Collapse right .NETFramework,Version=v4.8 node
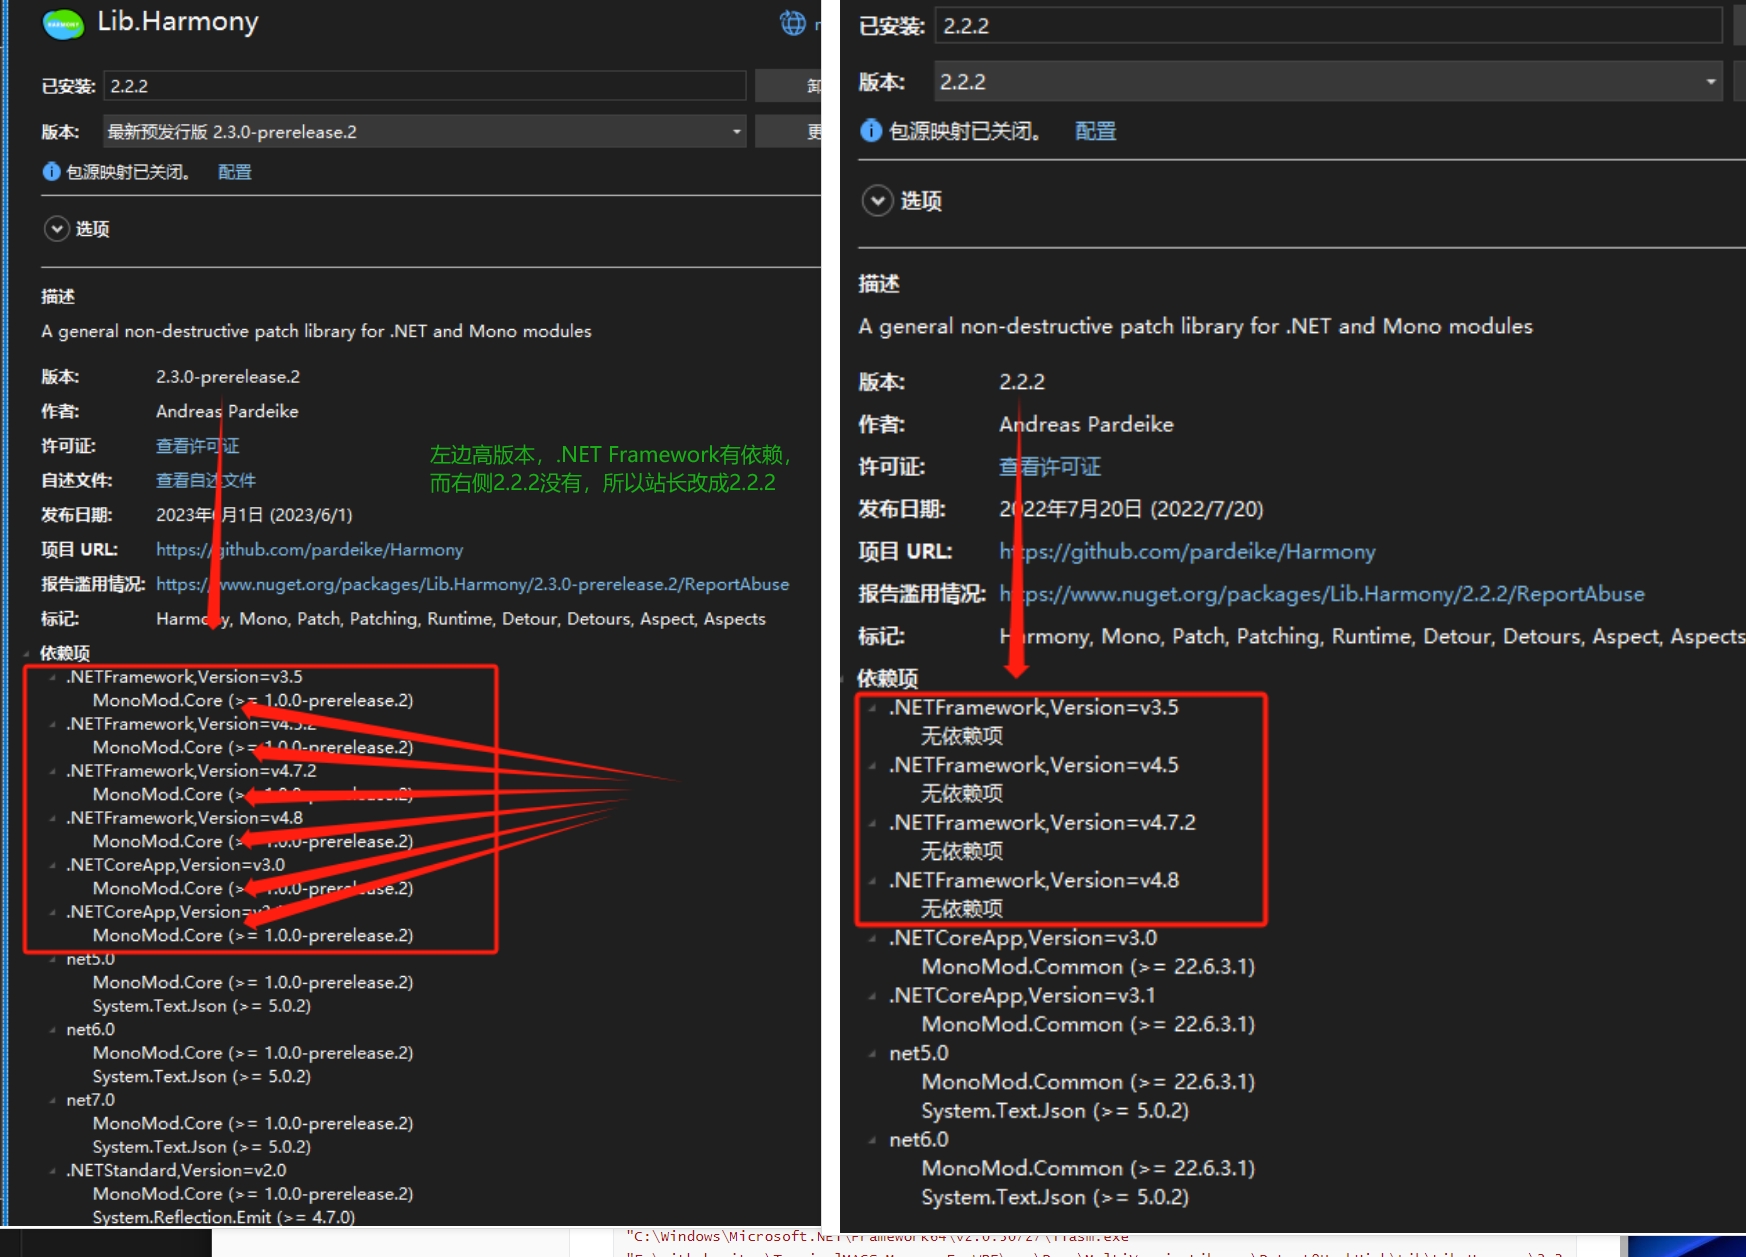The image size is (1746, 1257). click(x=873, y=882)
